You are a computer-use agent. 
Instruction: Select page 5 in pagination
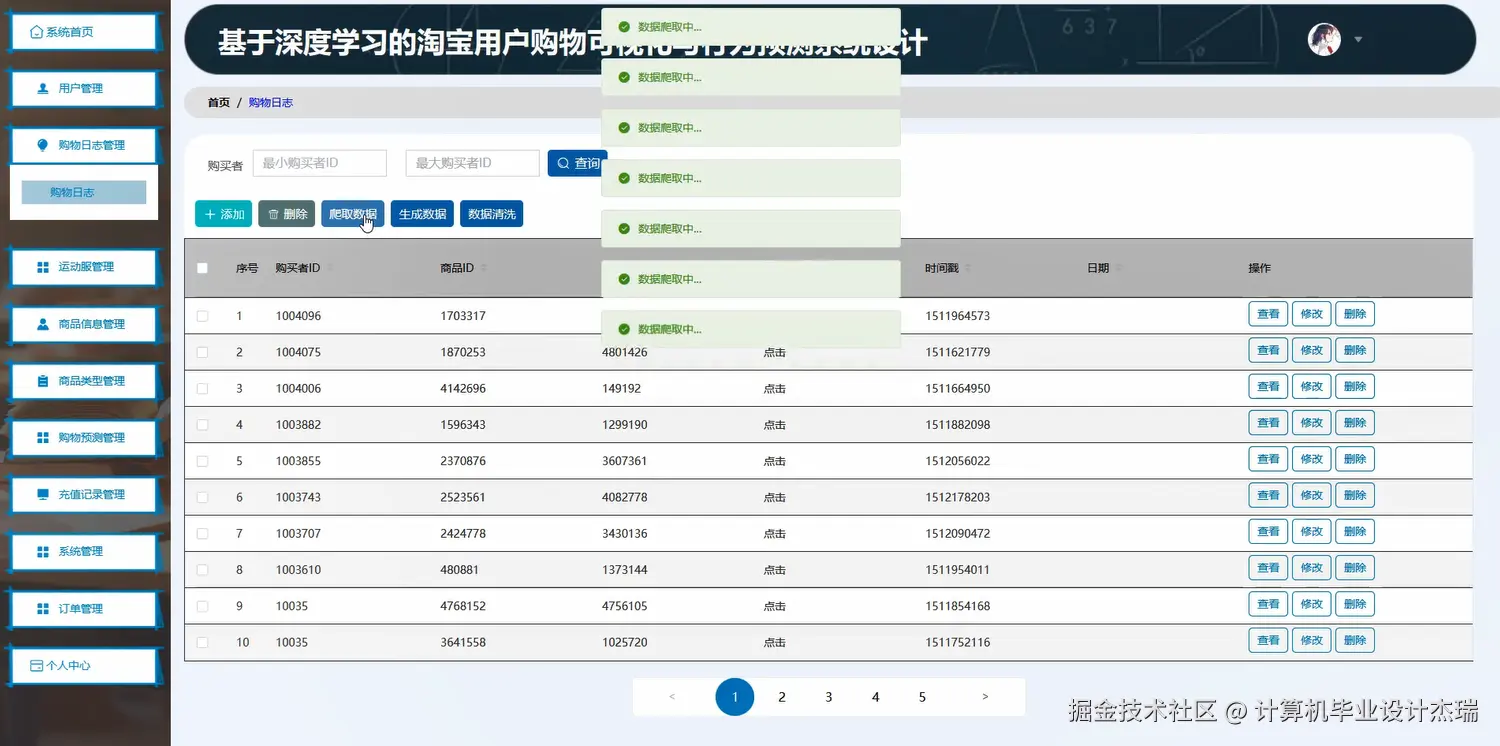coord(922,697)
